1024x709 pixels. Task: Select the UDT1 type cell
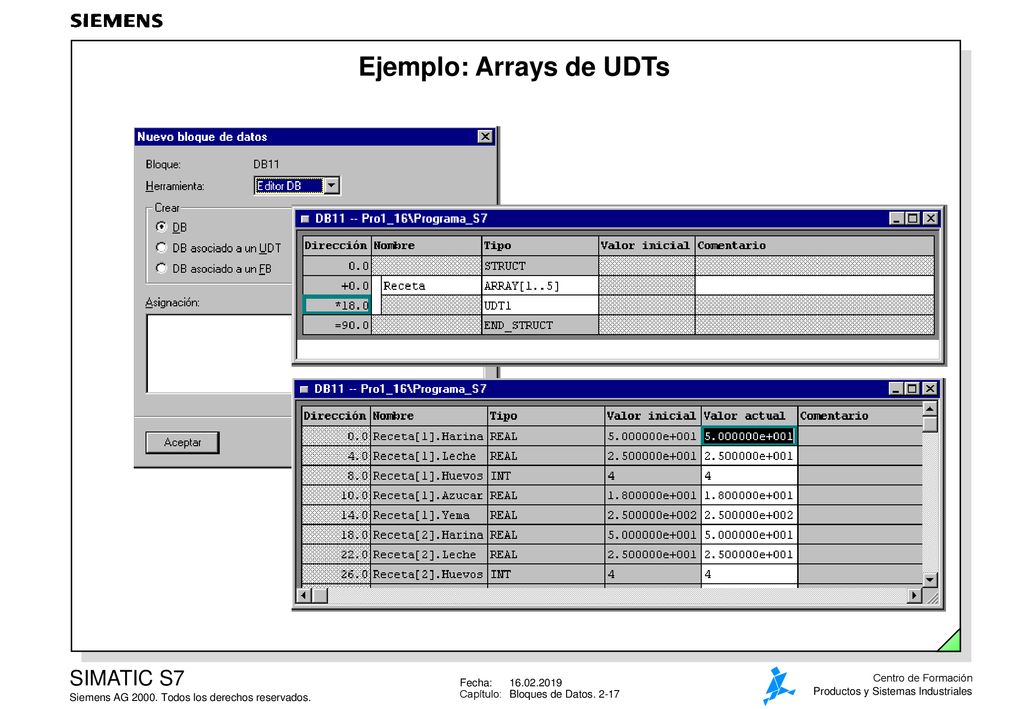click(539, 306)
